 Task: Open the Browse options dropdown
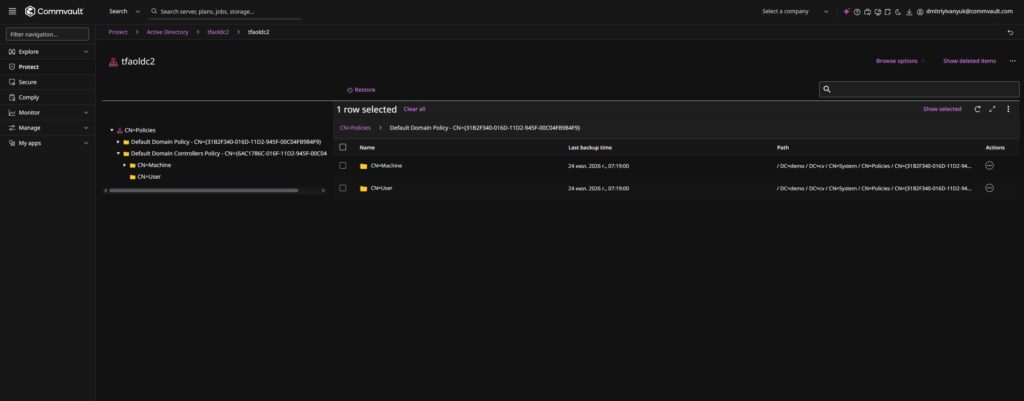point(901,61)
